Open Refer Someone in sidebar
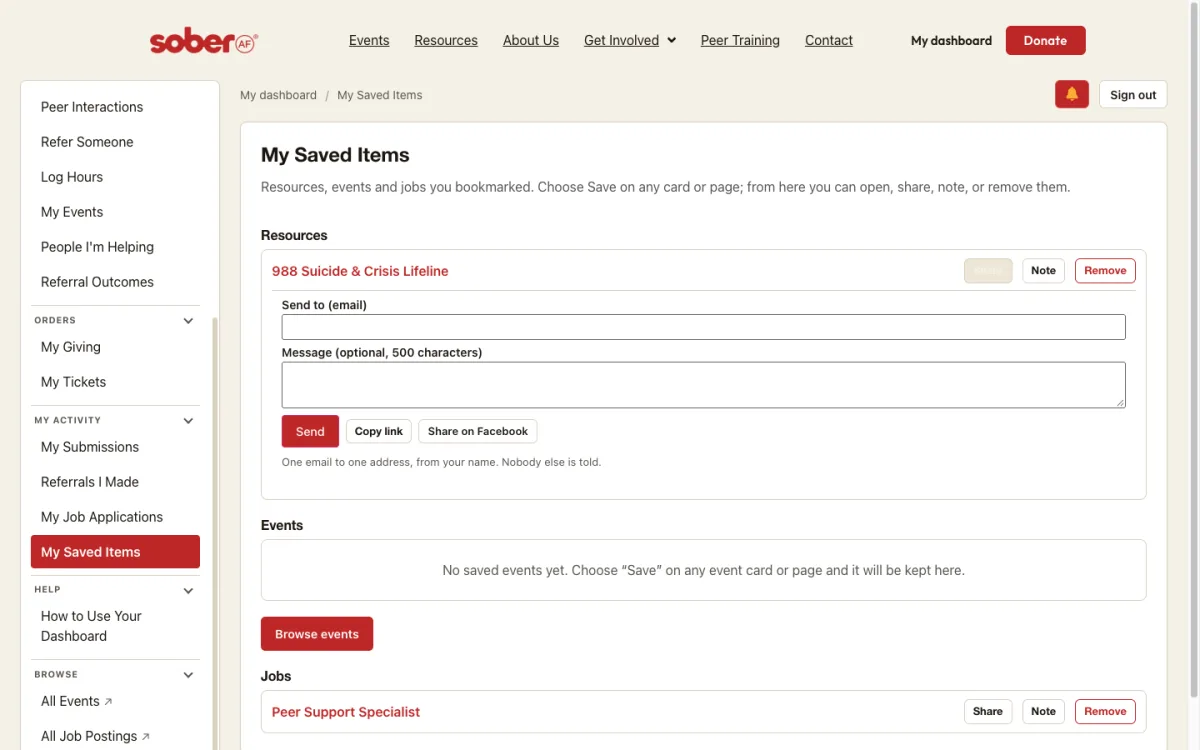1200x750 pixels. (115, 142)
